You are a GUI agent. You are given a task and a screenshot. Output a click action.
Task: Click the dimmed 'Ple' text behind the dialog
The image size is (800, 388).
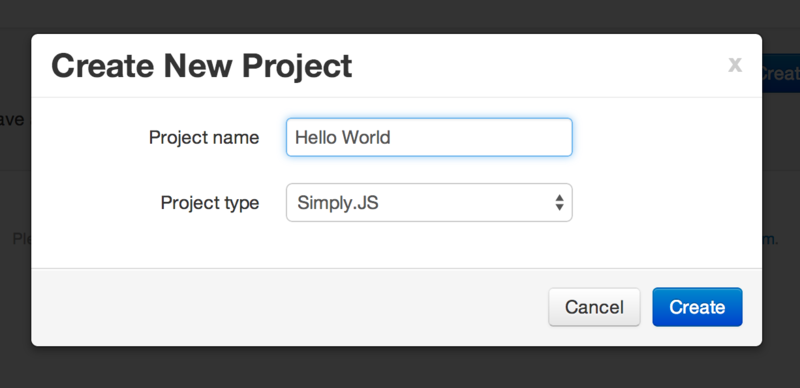tap(22, 239)
